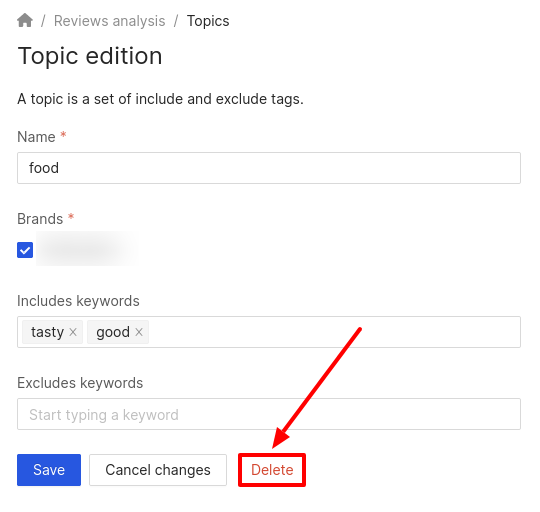Image resolution: width=540 pixels, height=512 pixels.
Task: Click the blurred brand name label
Action: click(86, 249)
